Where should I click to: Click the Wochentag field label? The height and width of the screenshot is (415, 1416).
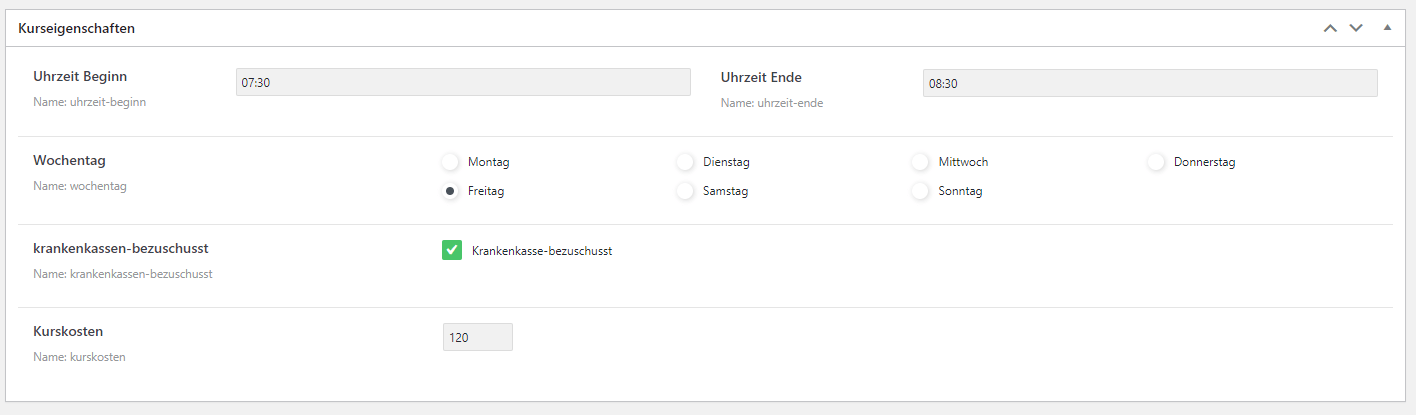[69, 160]
